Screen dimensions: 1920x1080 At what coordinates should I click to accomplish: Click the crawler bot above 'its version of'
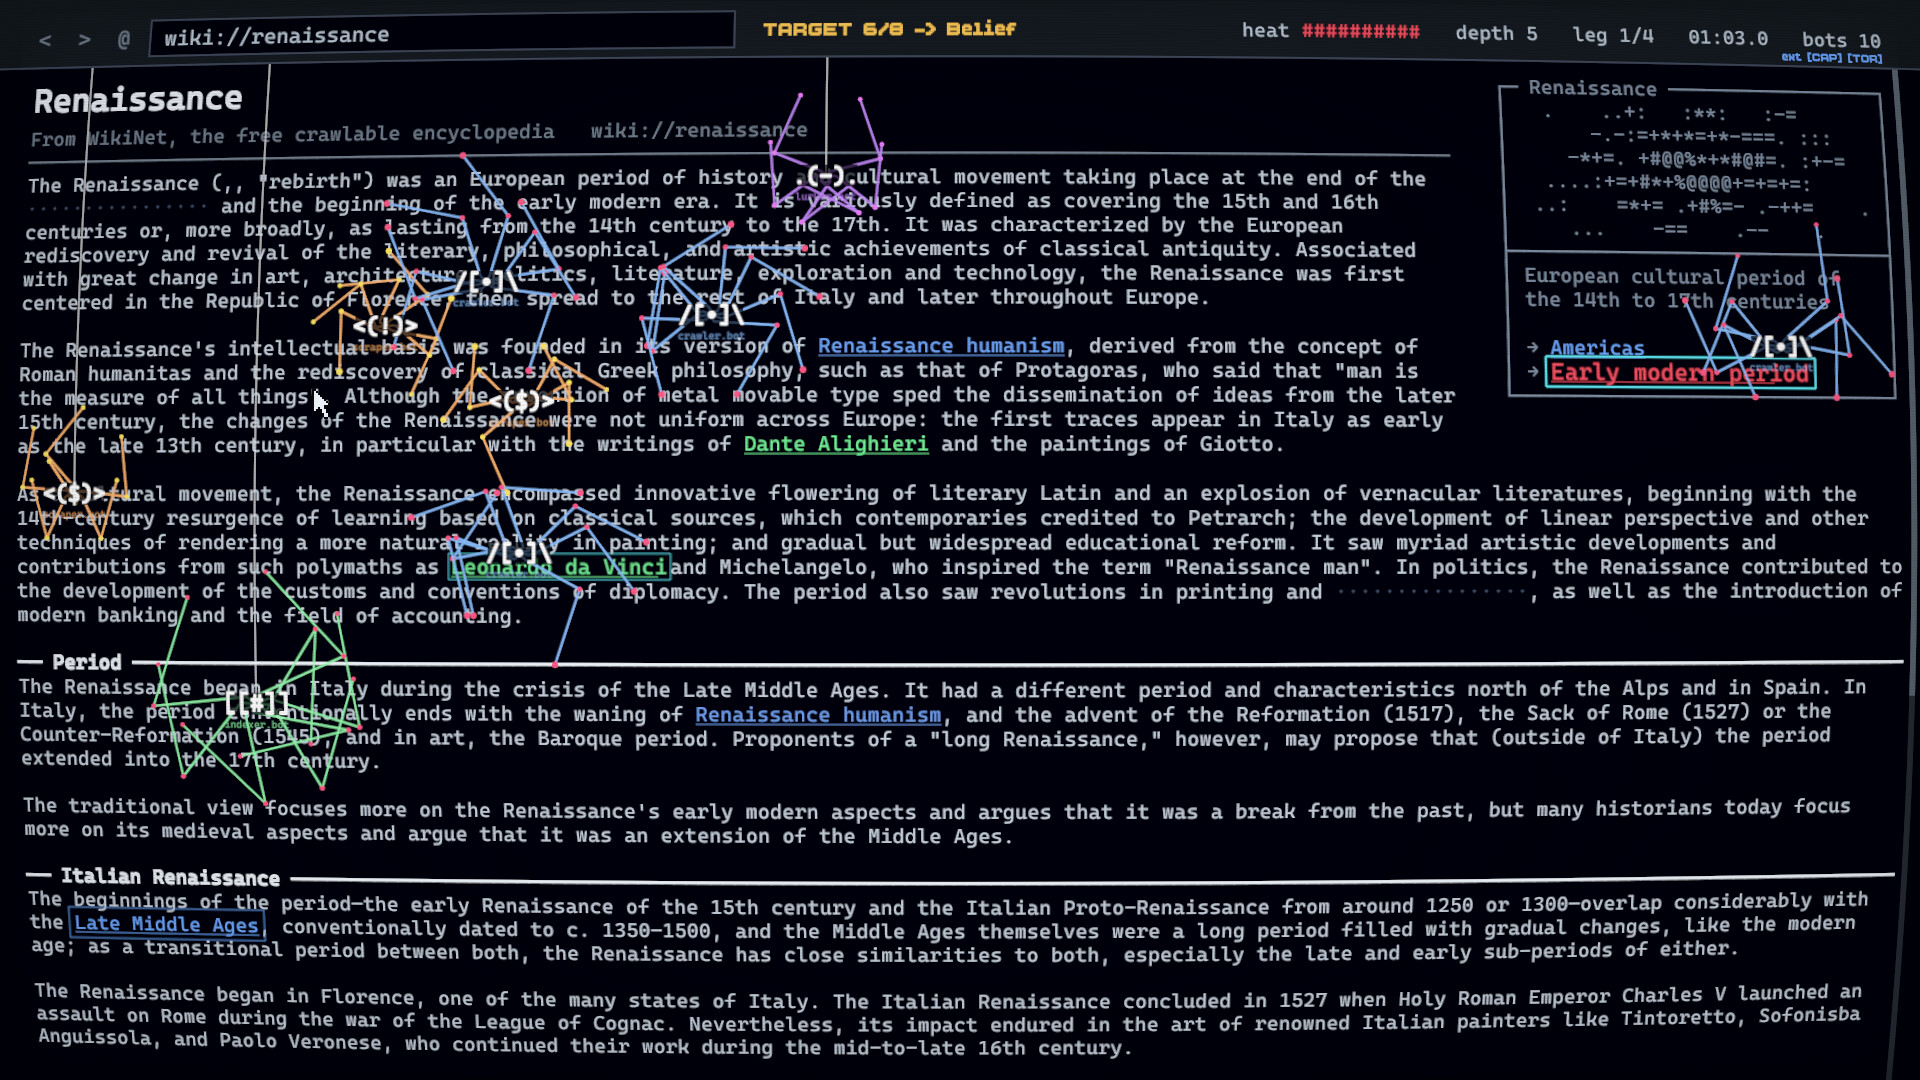[711, 317]
